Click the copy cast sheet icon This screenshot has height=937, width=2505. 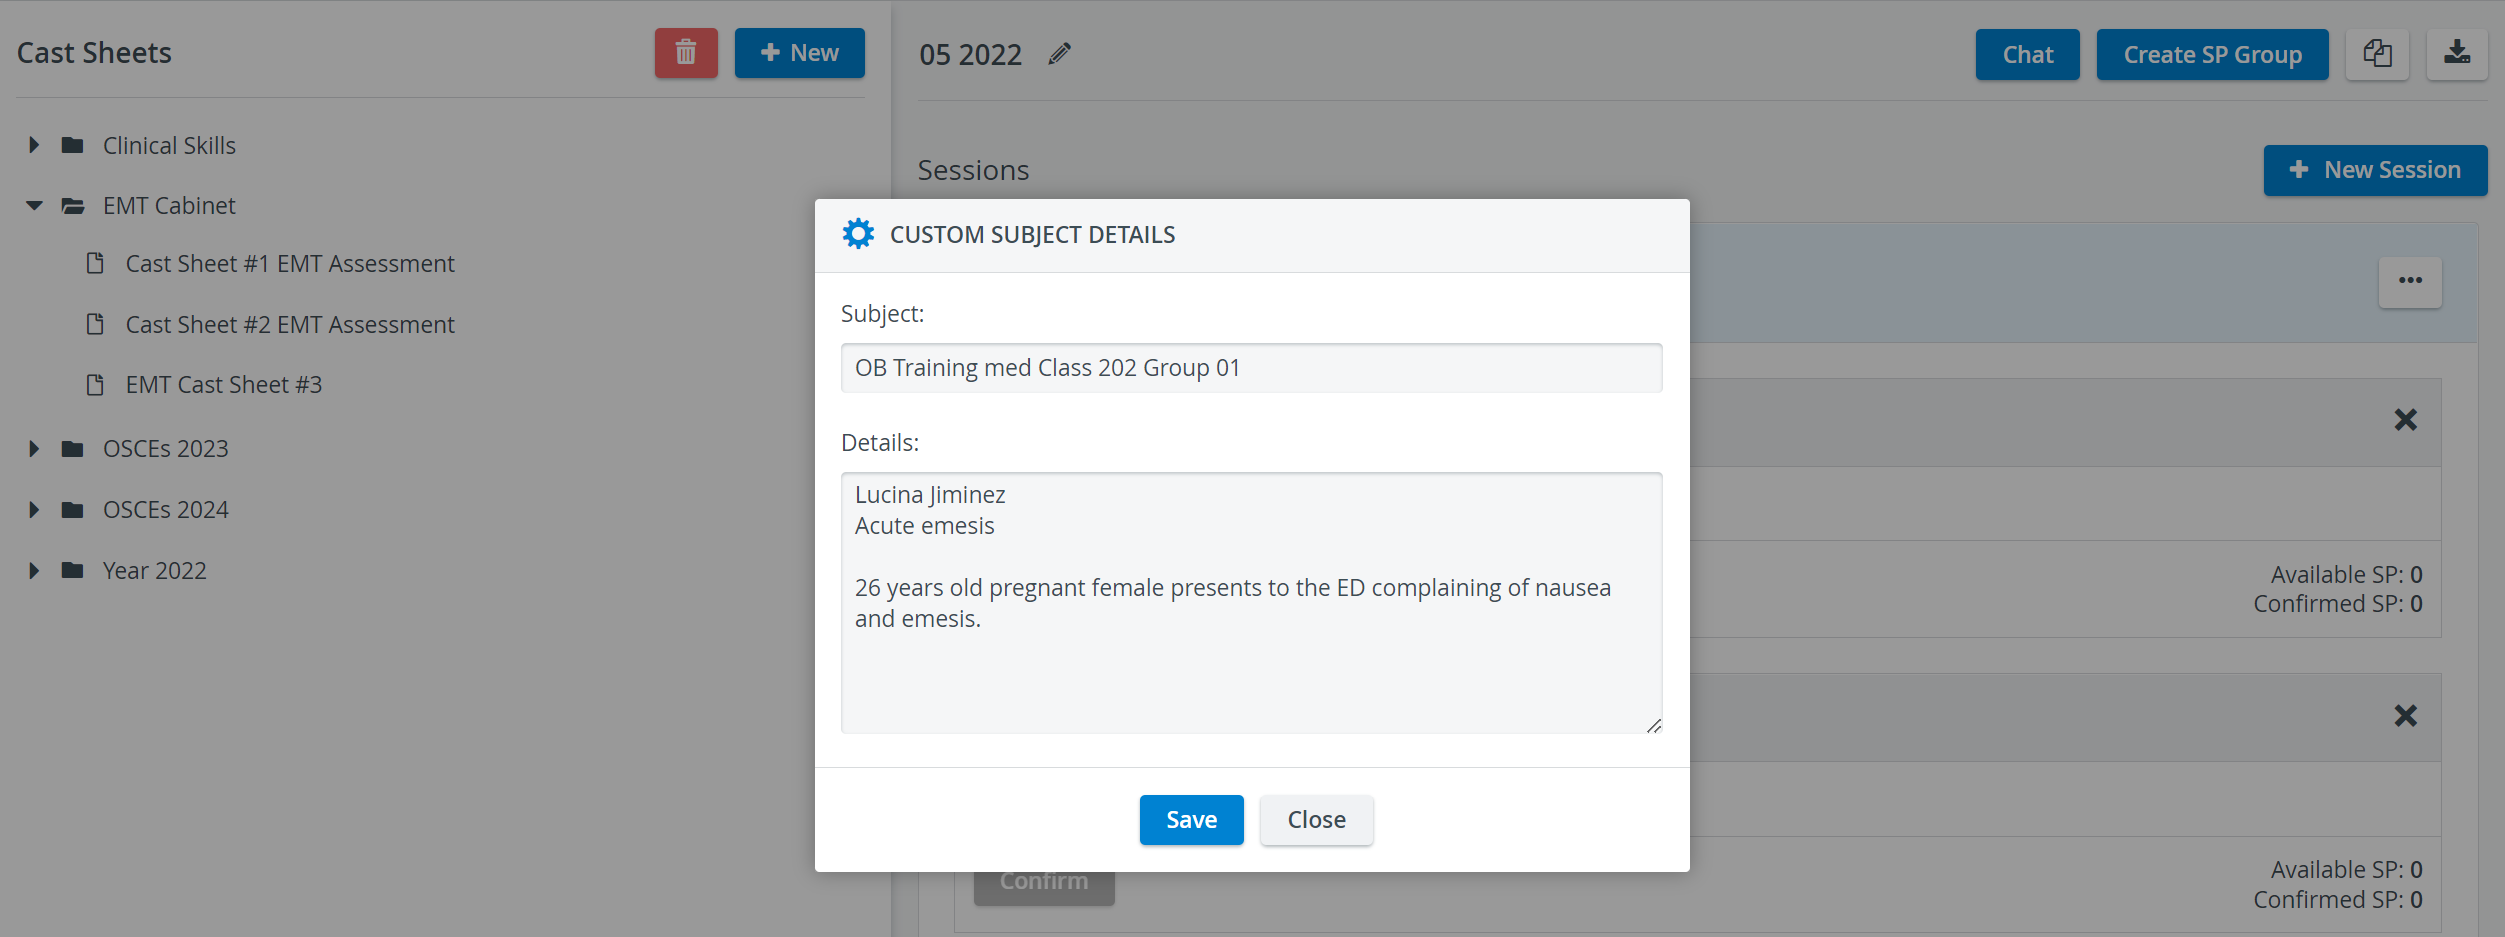[2377, 54]
